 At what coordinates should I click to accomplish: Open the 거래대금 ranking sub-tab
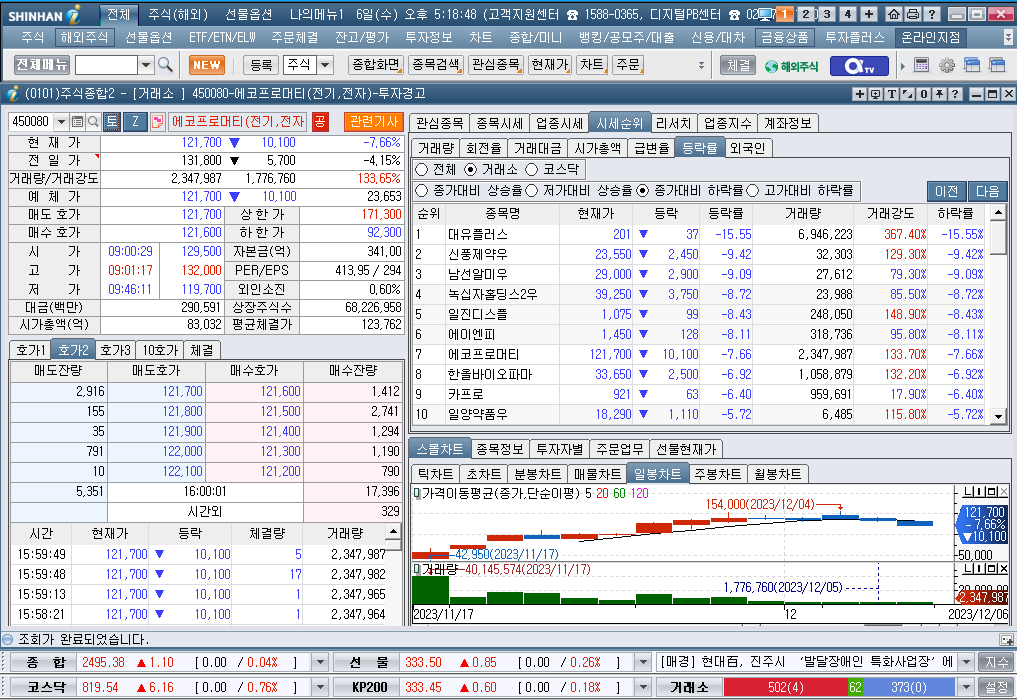(x=538, y=148)
